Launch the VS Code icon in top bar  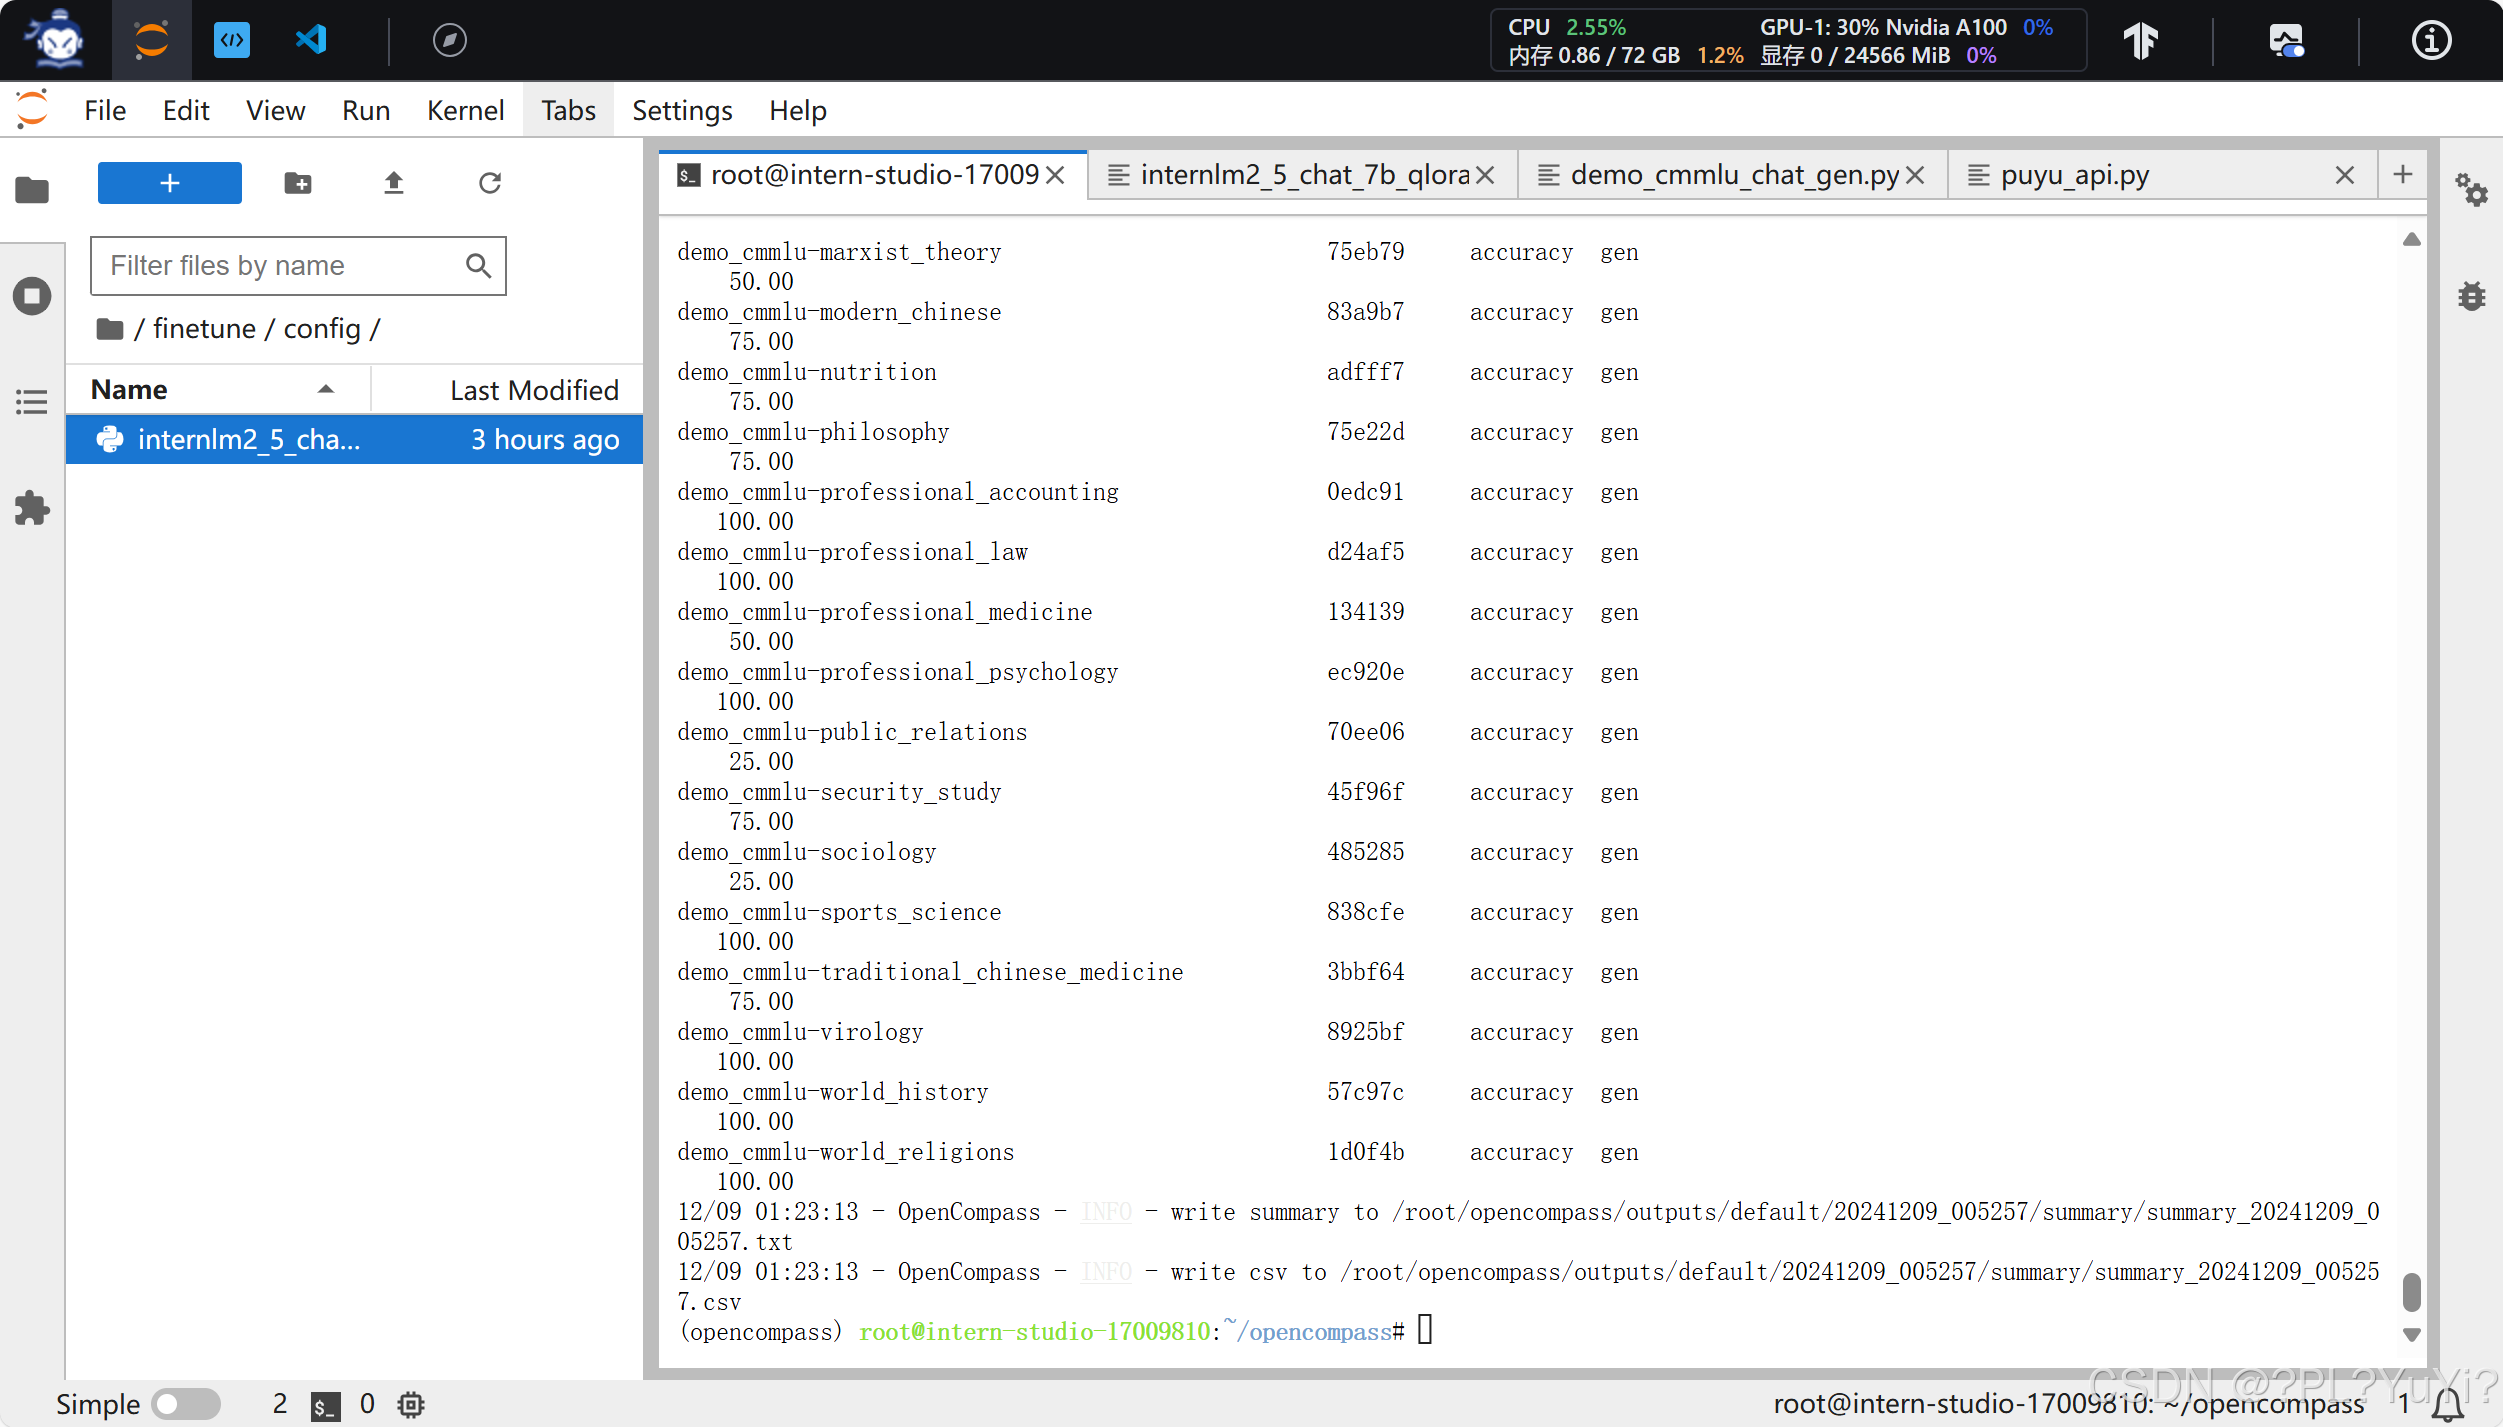tap(311, 40)
